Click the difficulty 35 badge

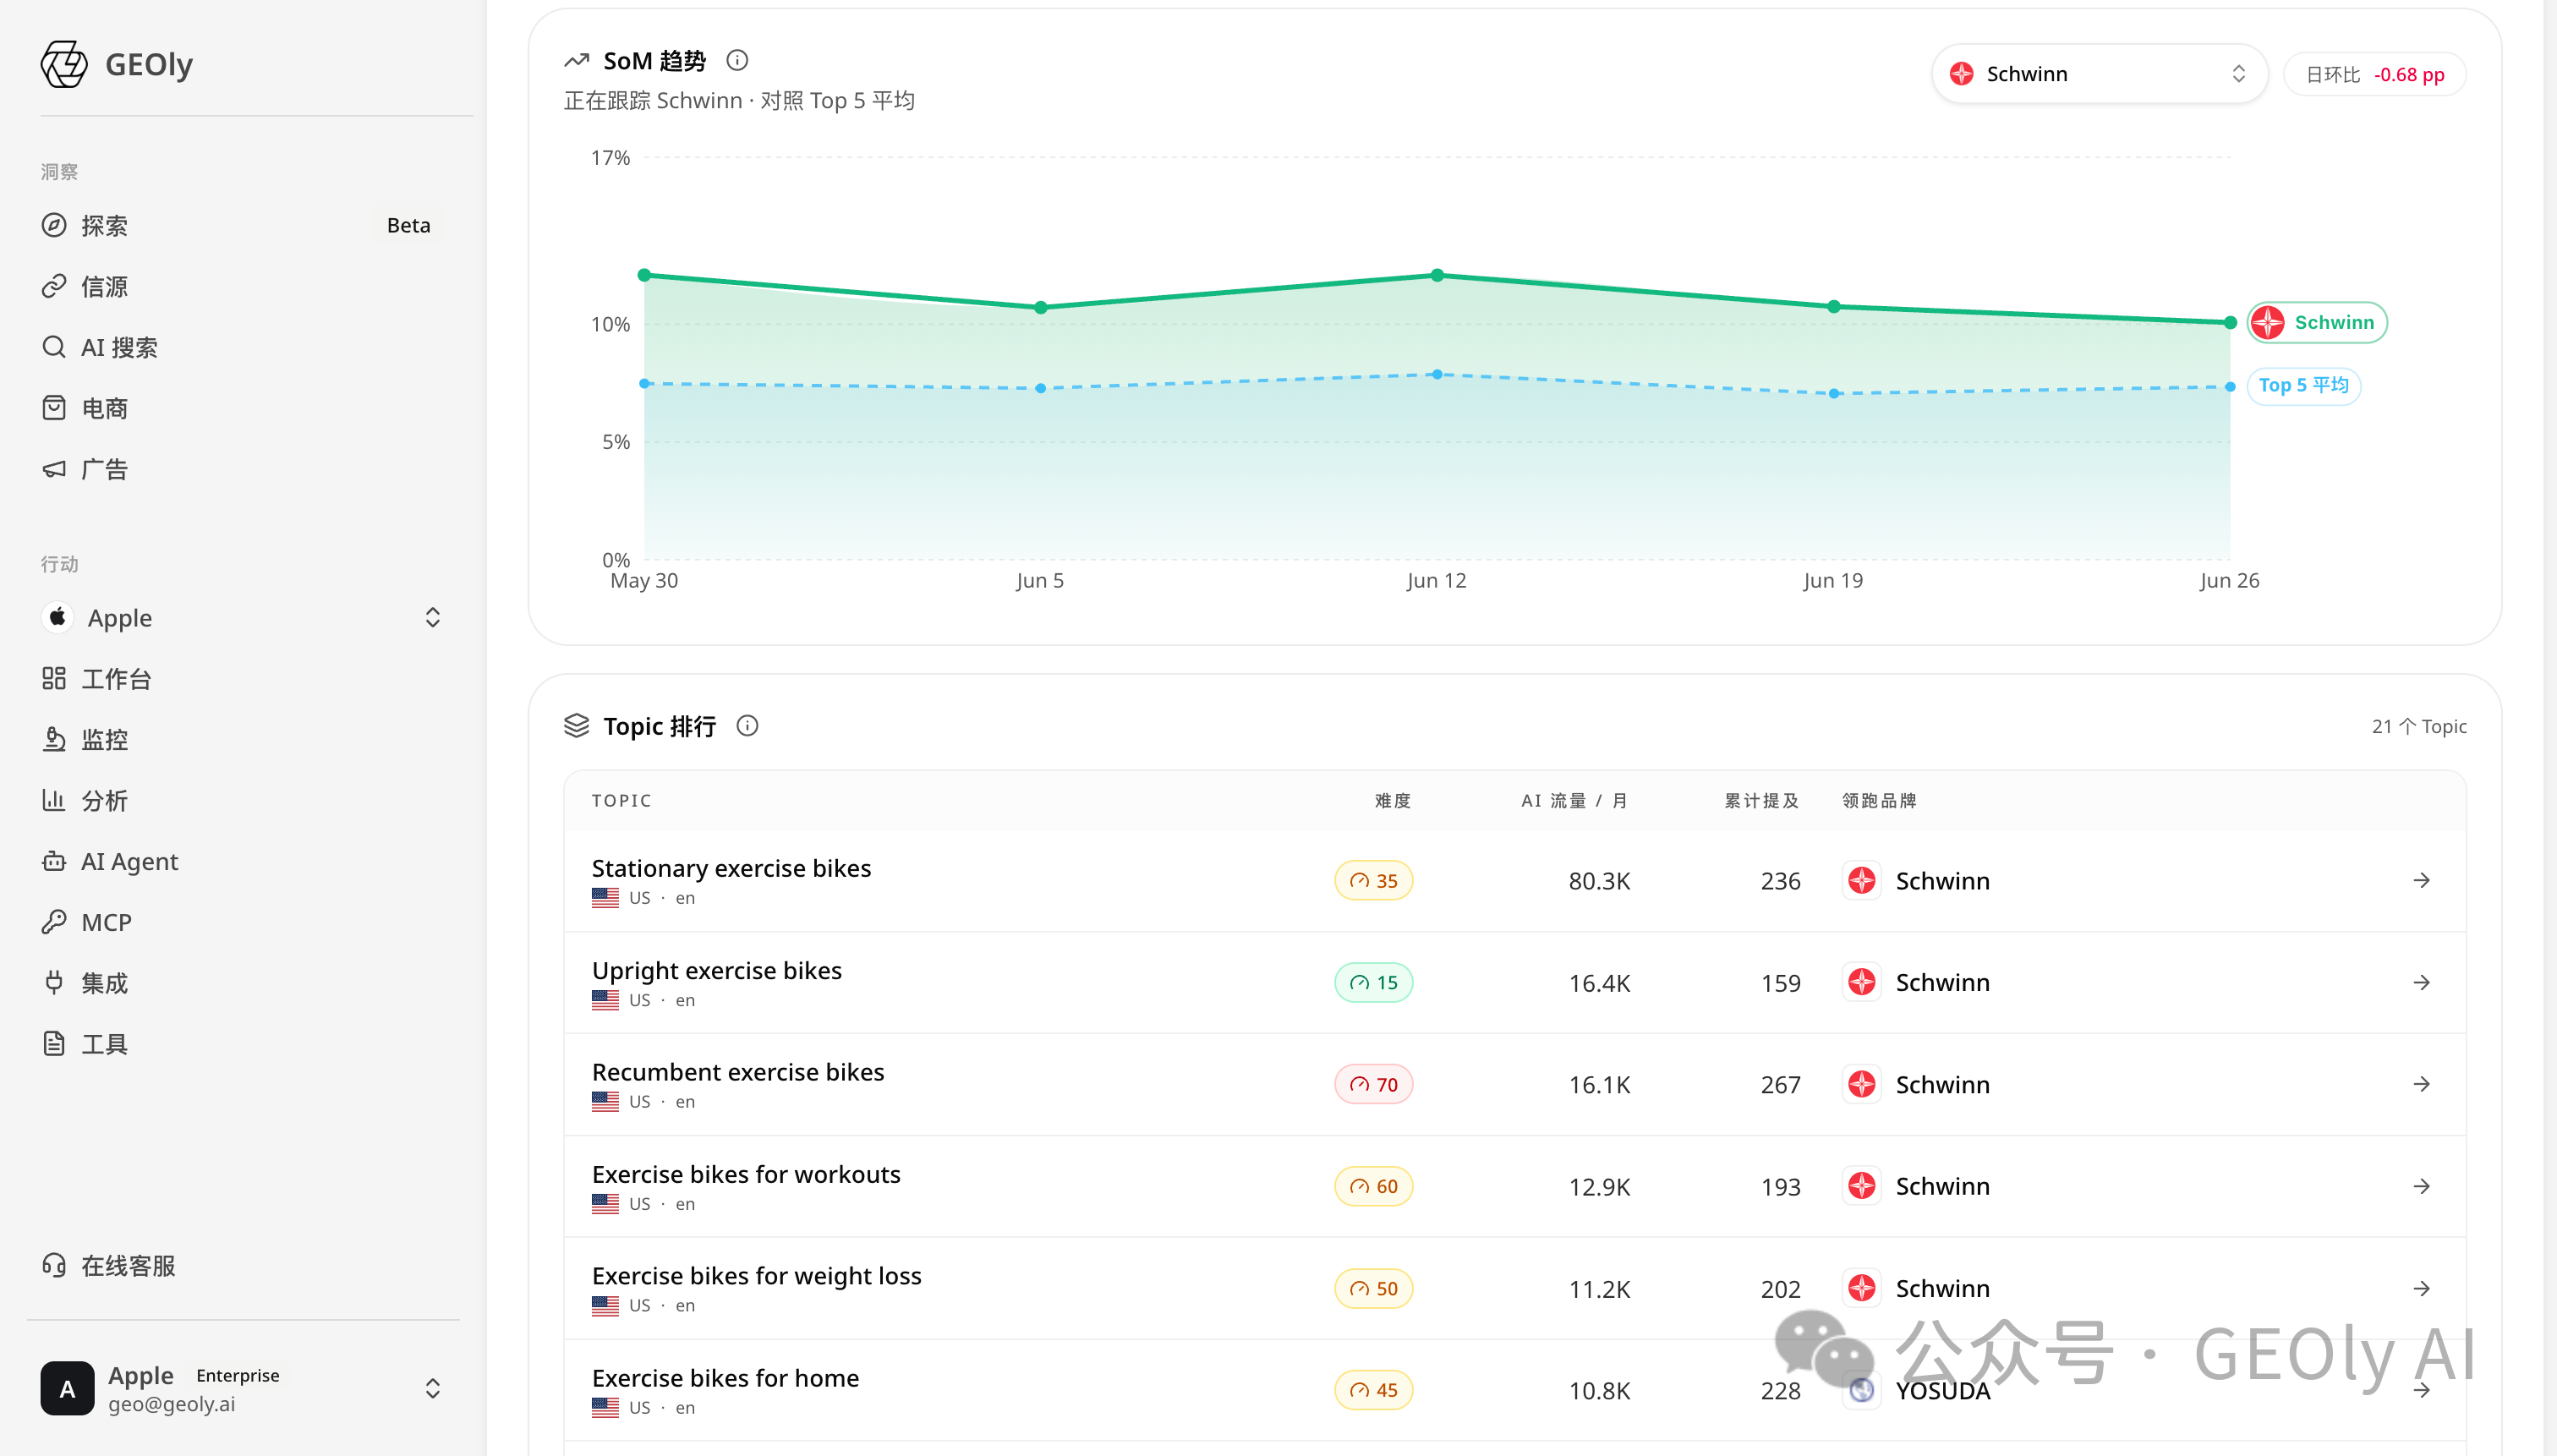click(x=1373, y=881)
